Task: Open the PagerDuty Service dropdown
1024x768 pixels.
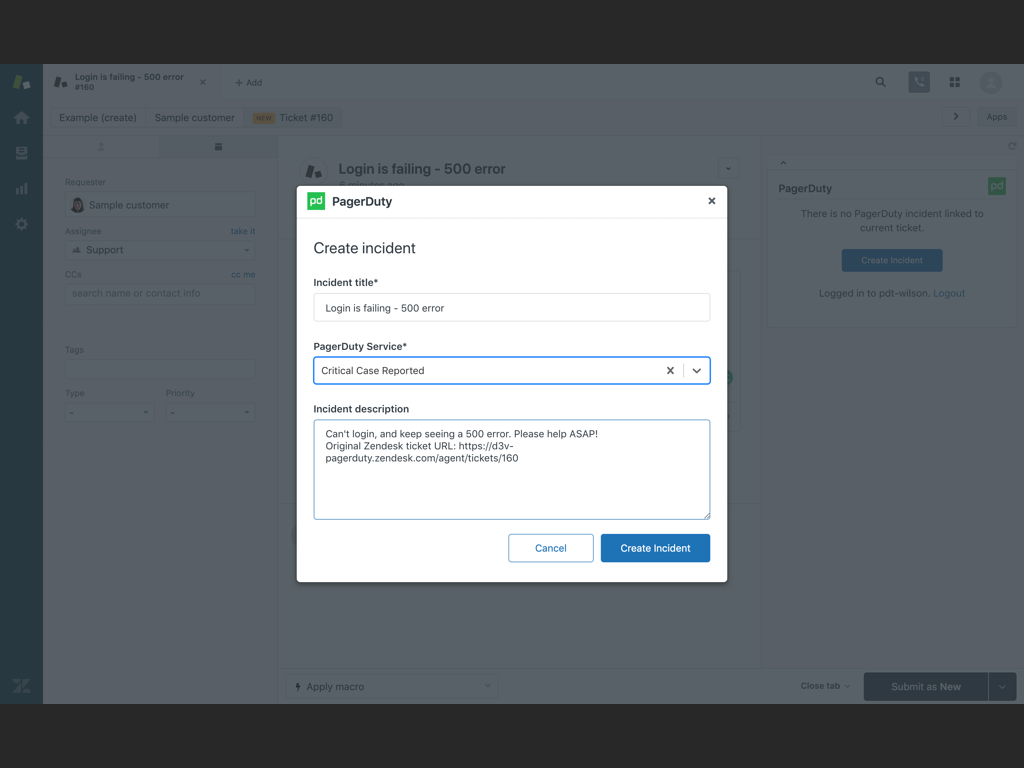Action: 697,370
